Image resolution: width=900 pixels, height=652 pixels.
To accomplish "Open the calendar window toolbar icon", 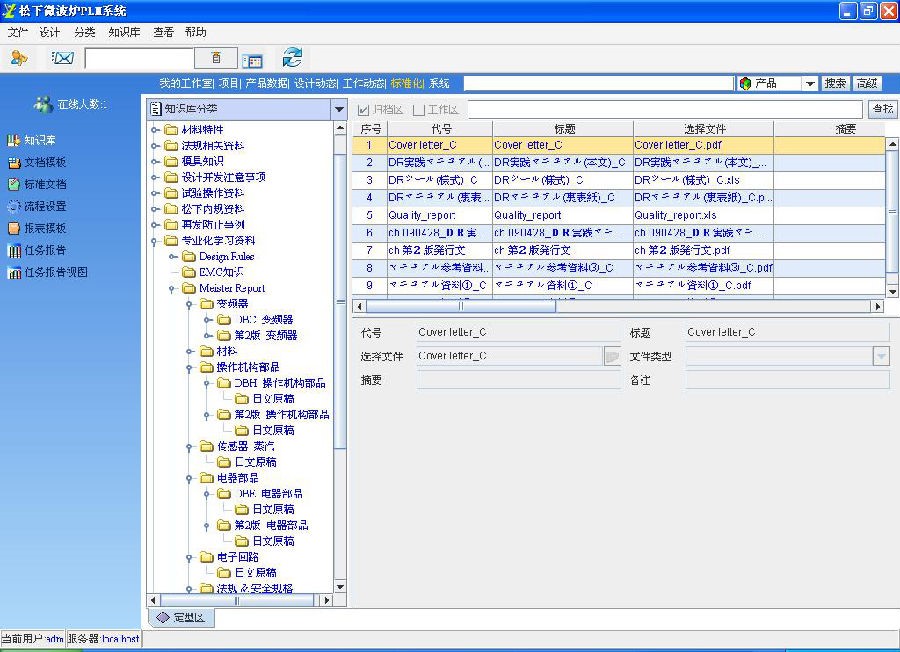I will [252, 60].
